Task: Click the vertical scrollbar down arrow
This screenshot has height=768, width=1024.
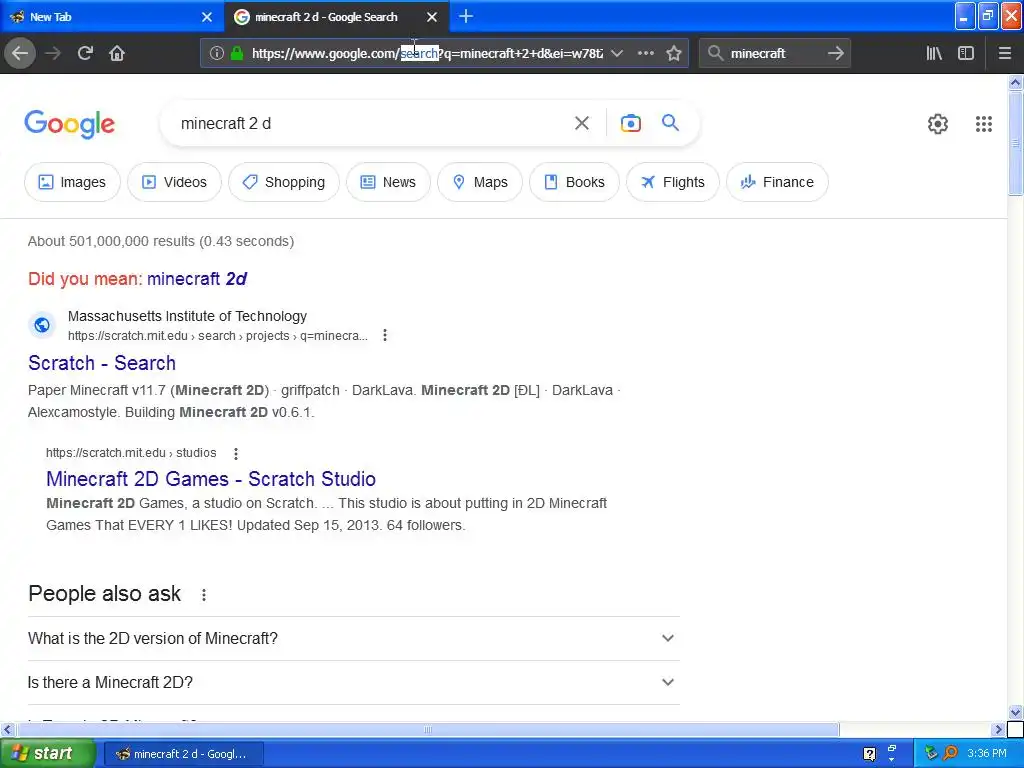Action: 1015,712
